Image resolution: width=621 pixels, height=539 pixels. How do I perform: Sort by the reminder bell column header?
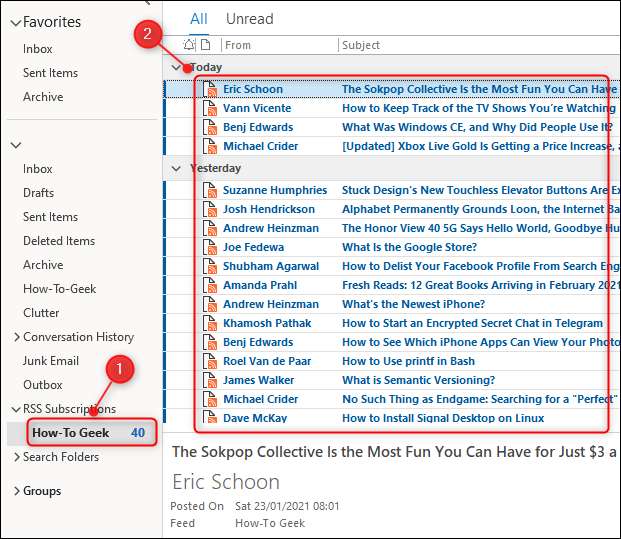tap(190, 45)
